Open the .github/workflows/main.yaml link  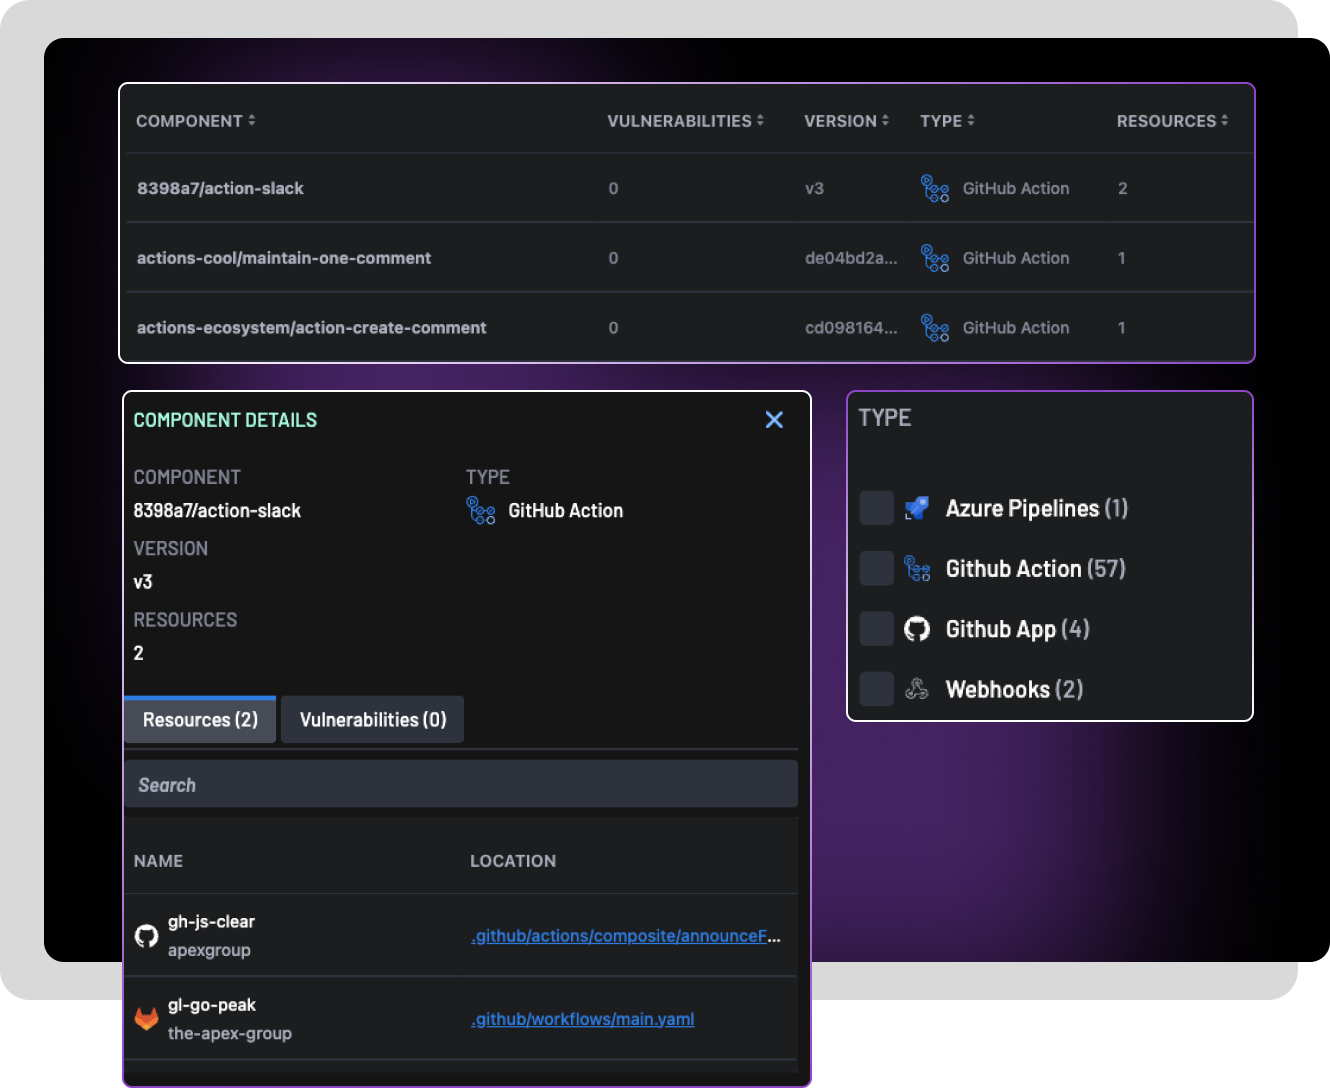pos(583,1019)
